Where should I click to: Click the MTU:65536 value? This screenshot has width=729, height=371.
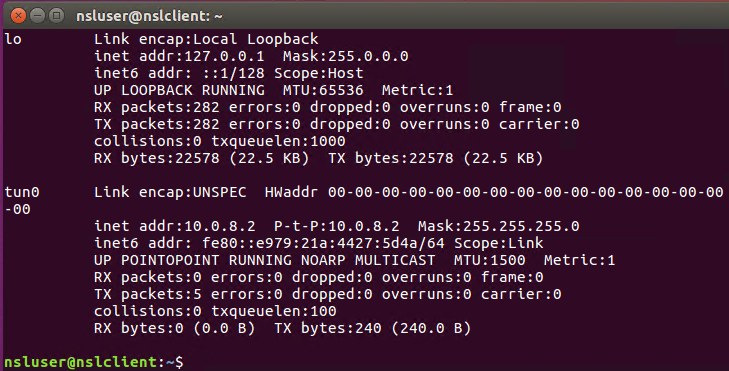(x=323, y=90)
